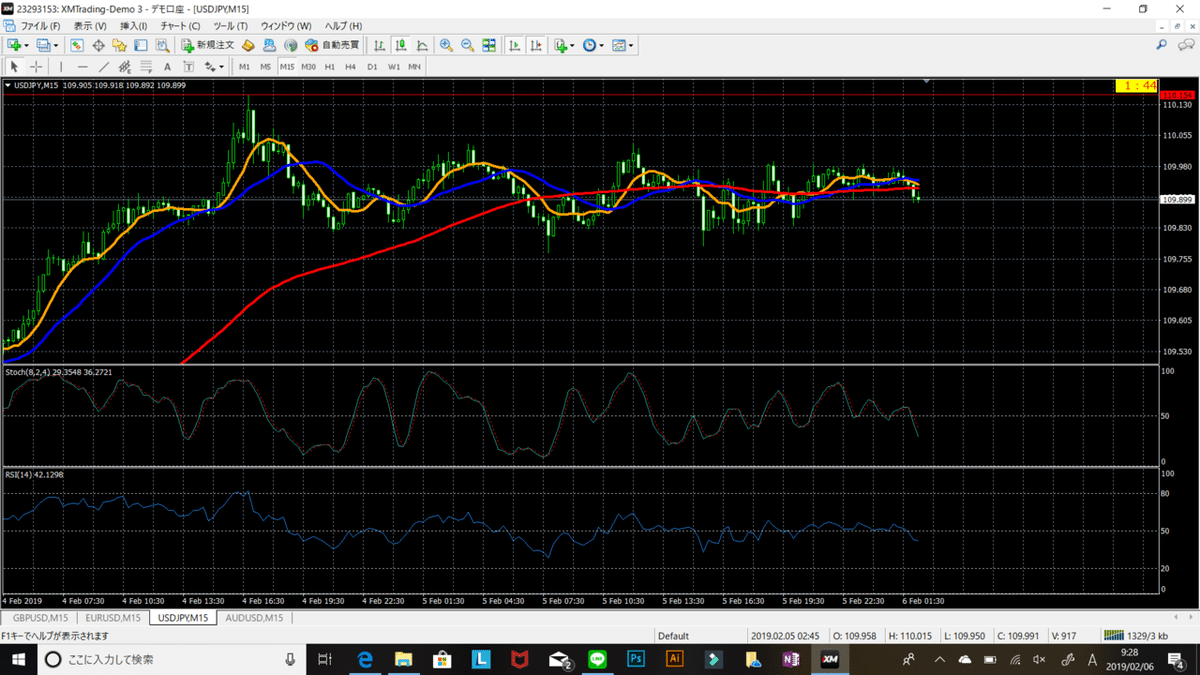Switch chart to MN timeframe
Screen dimensions: 1200x675
coord(414,66)
